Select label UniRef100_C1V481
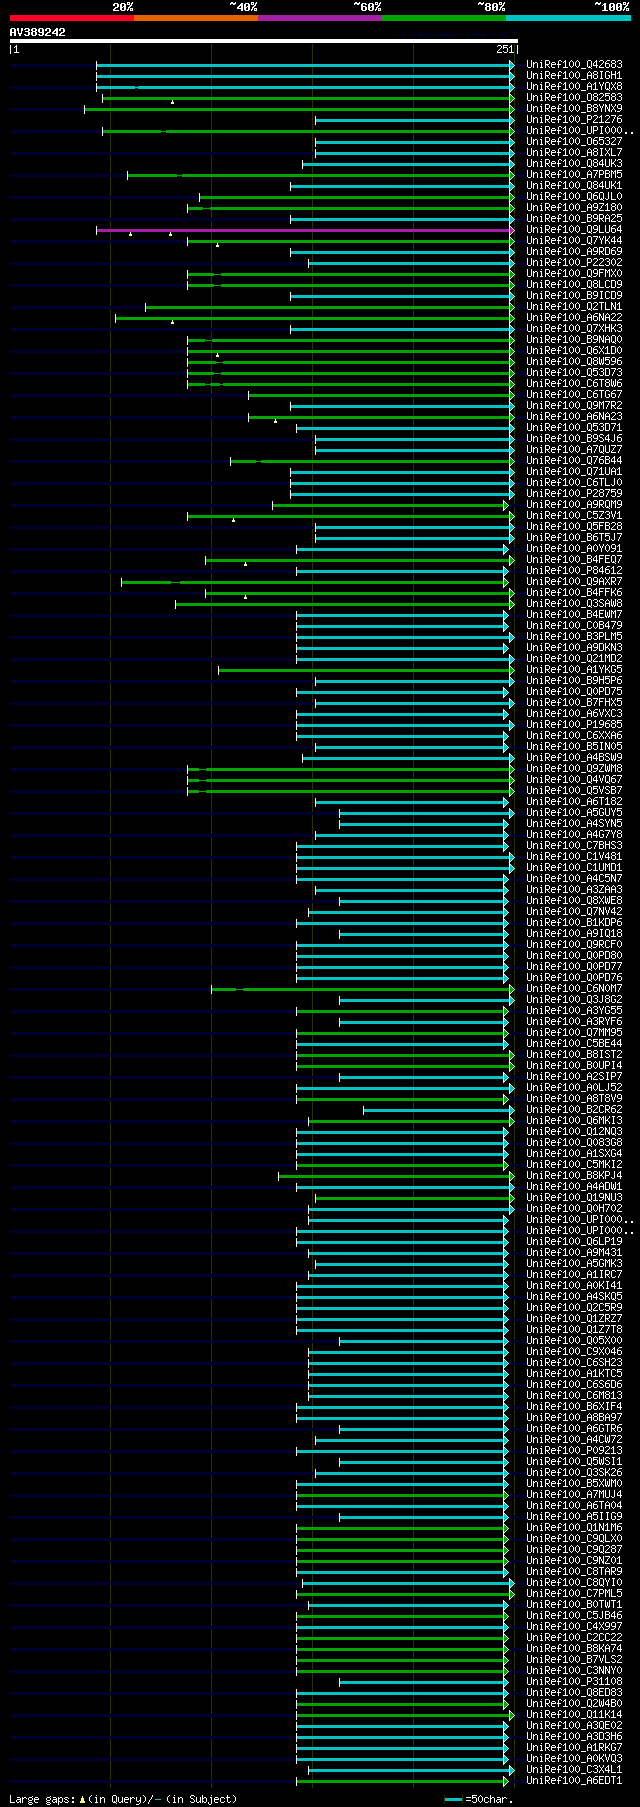The height and width of the screenshot is (1807, 640). click(x=574, y=857)
